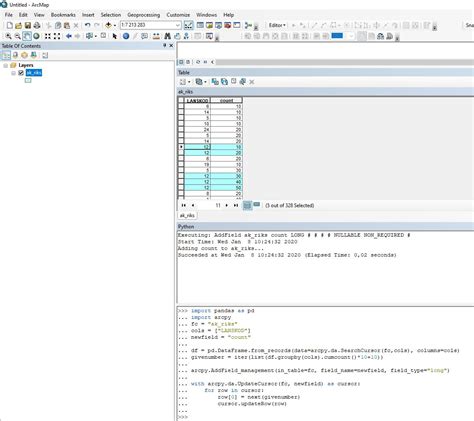Select the Measure ruler tool

pos(156,36)
